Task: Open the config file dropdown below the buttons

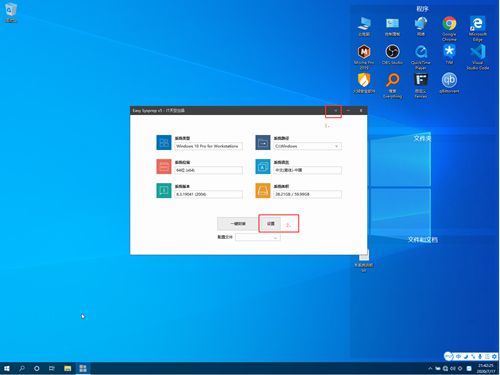Action: click(258, 237)
